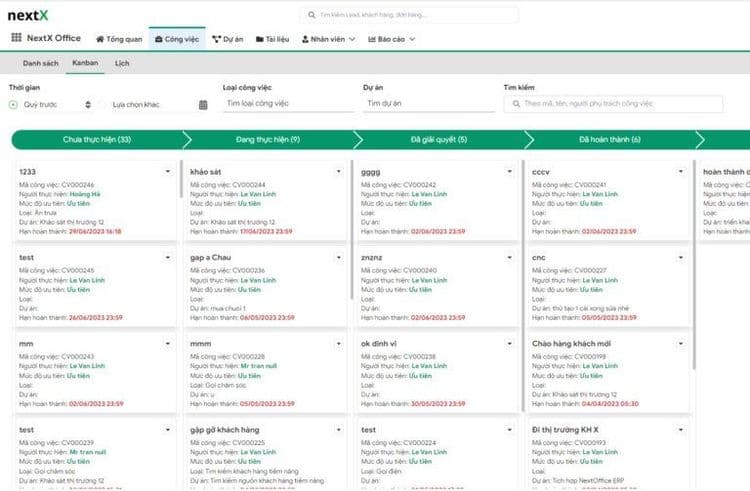The width and height of the screenshot is (750, 491).
Task: Click the Tìm loại công việc field
Action: point(289,103)
